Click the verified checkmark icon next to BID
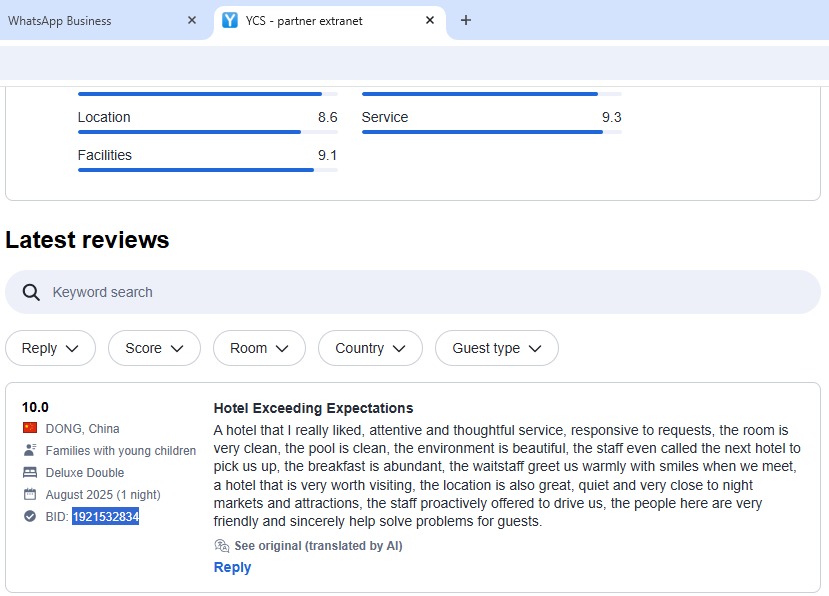 (30, 517)
